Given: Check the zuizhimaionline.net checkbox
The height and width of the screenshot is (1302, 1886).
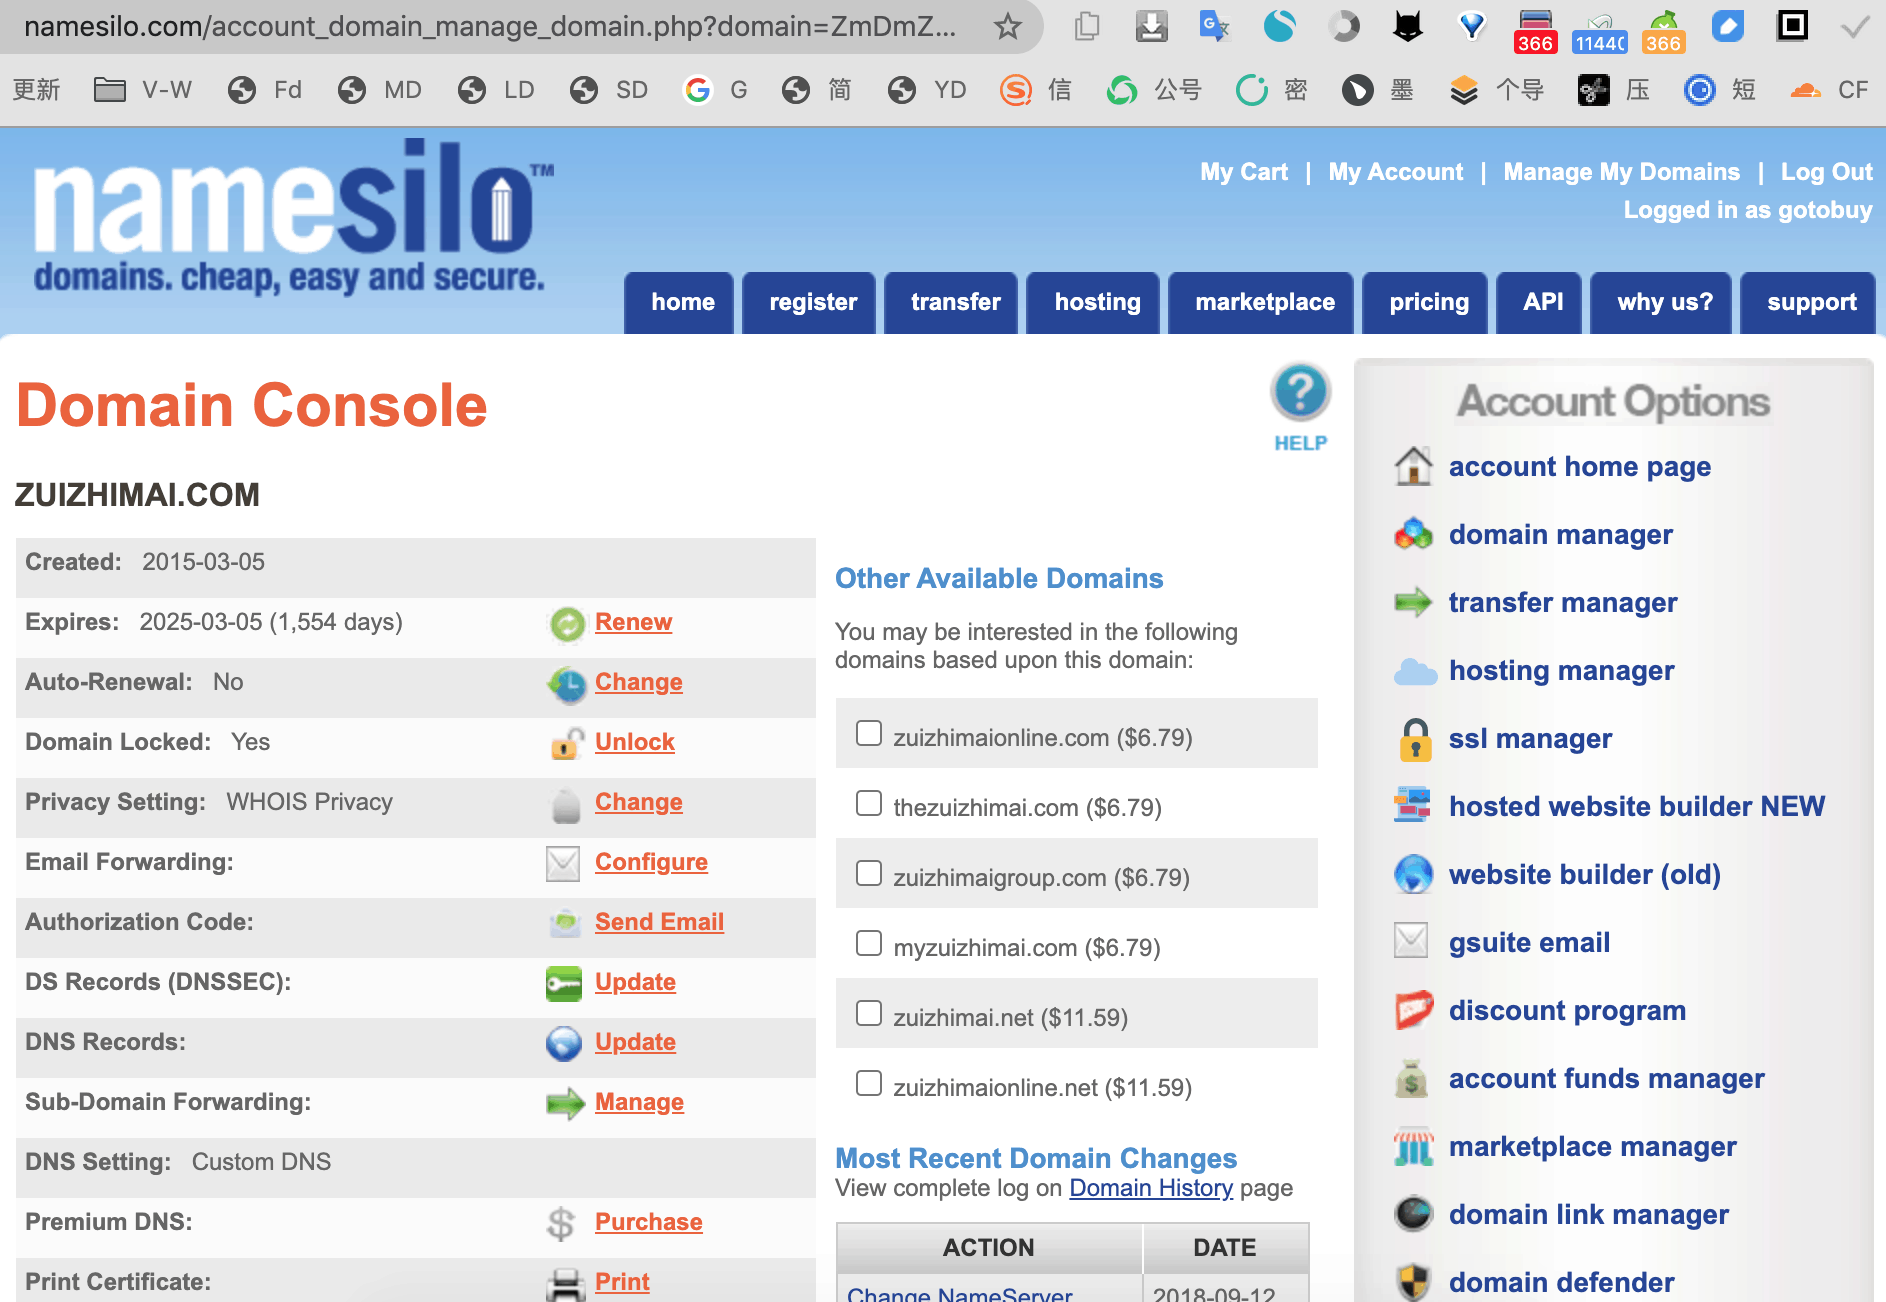Looking at the screenshot, I should point(869,1083).
